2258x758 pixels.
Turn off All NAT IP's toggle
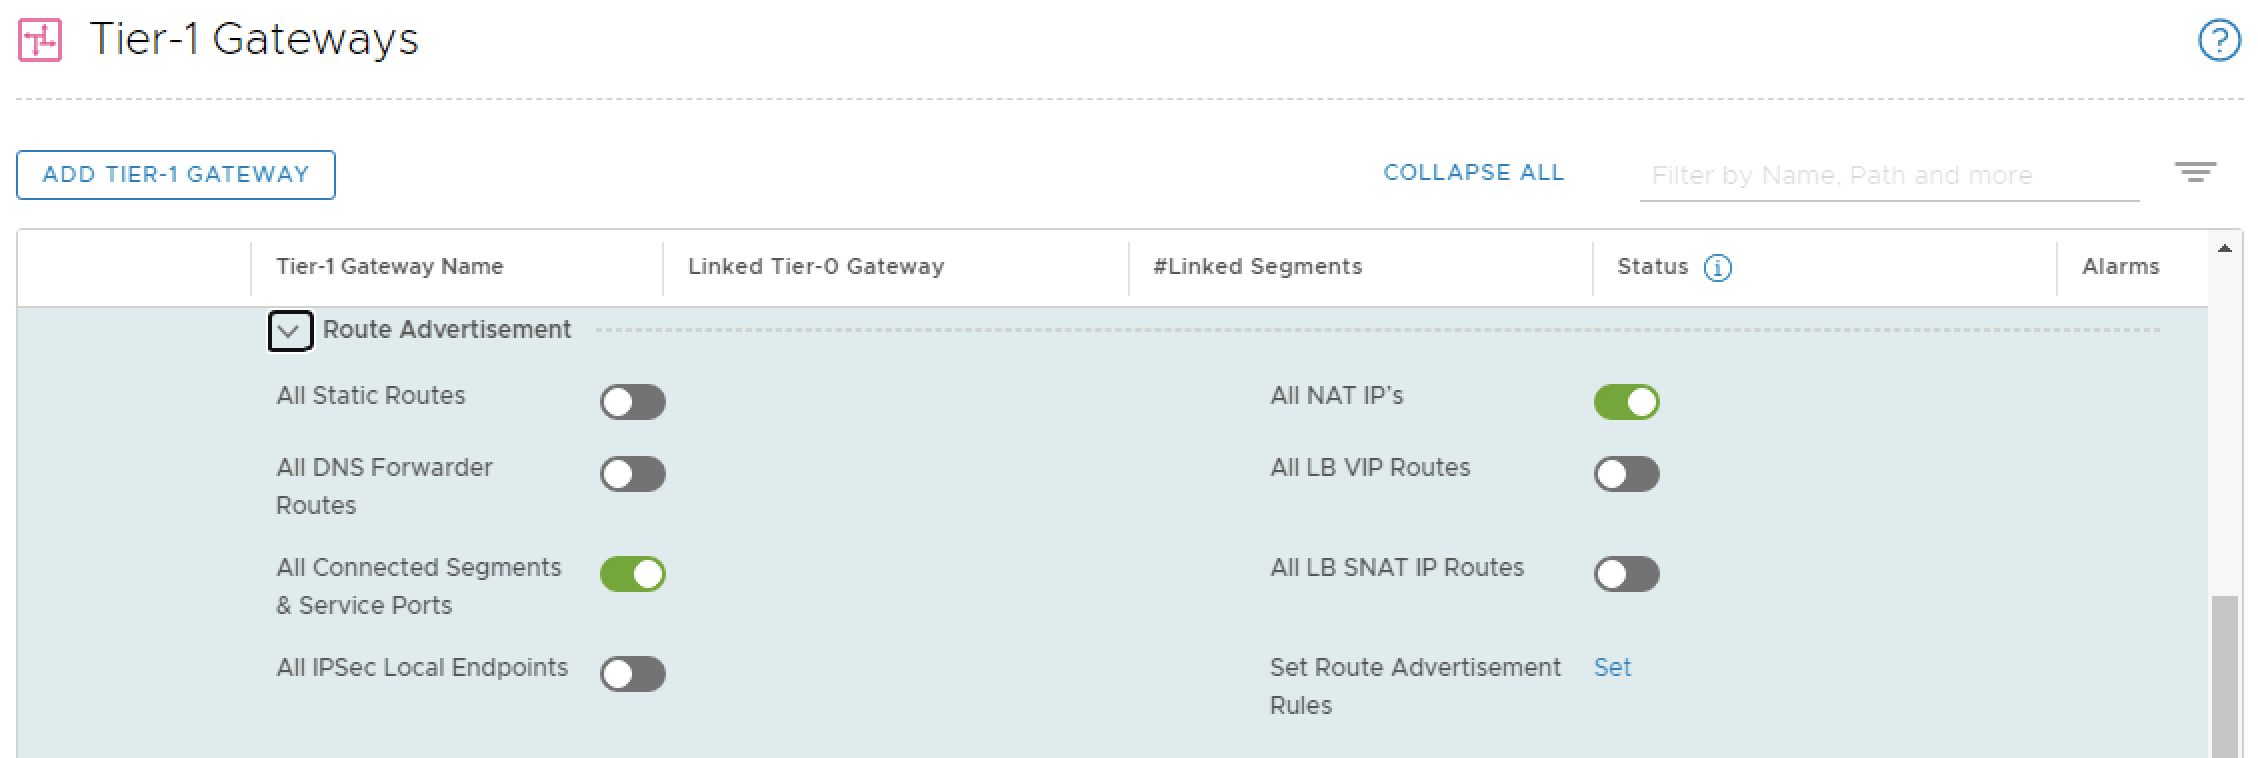click(1626, 402)
